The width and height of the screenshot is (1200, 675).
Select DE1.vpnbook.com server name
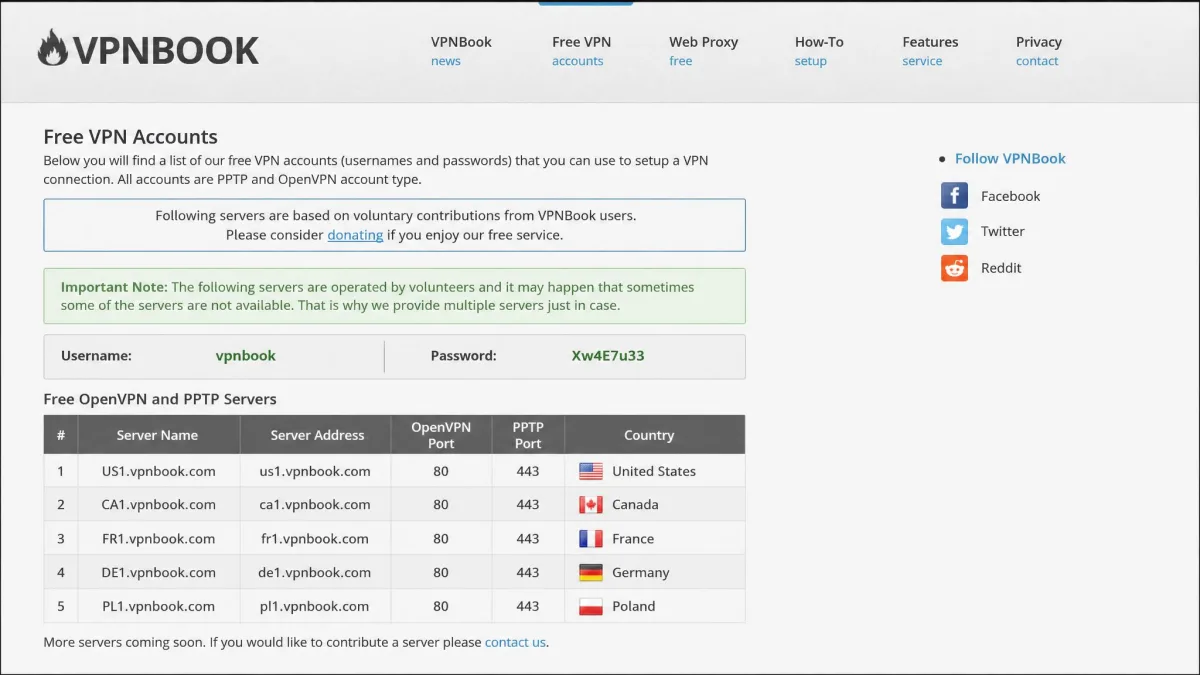[x=158, y=573]
